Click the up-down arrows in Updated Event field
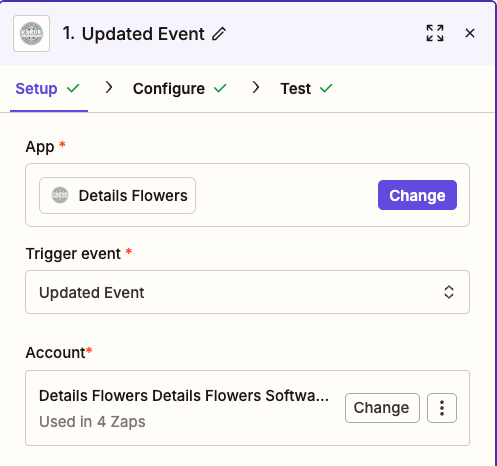 449,292
